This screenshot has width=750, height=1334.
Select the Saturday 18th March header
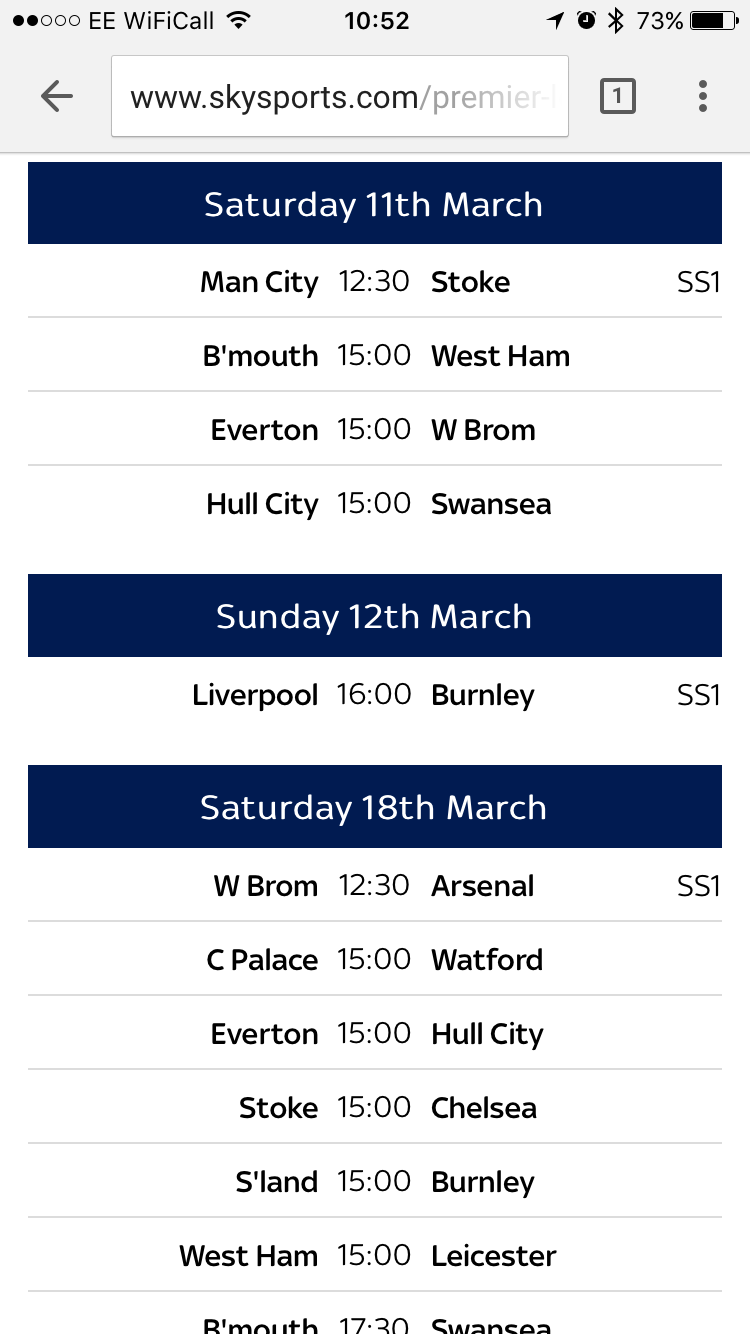coord(375,806)
